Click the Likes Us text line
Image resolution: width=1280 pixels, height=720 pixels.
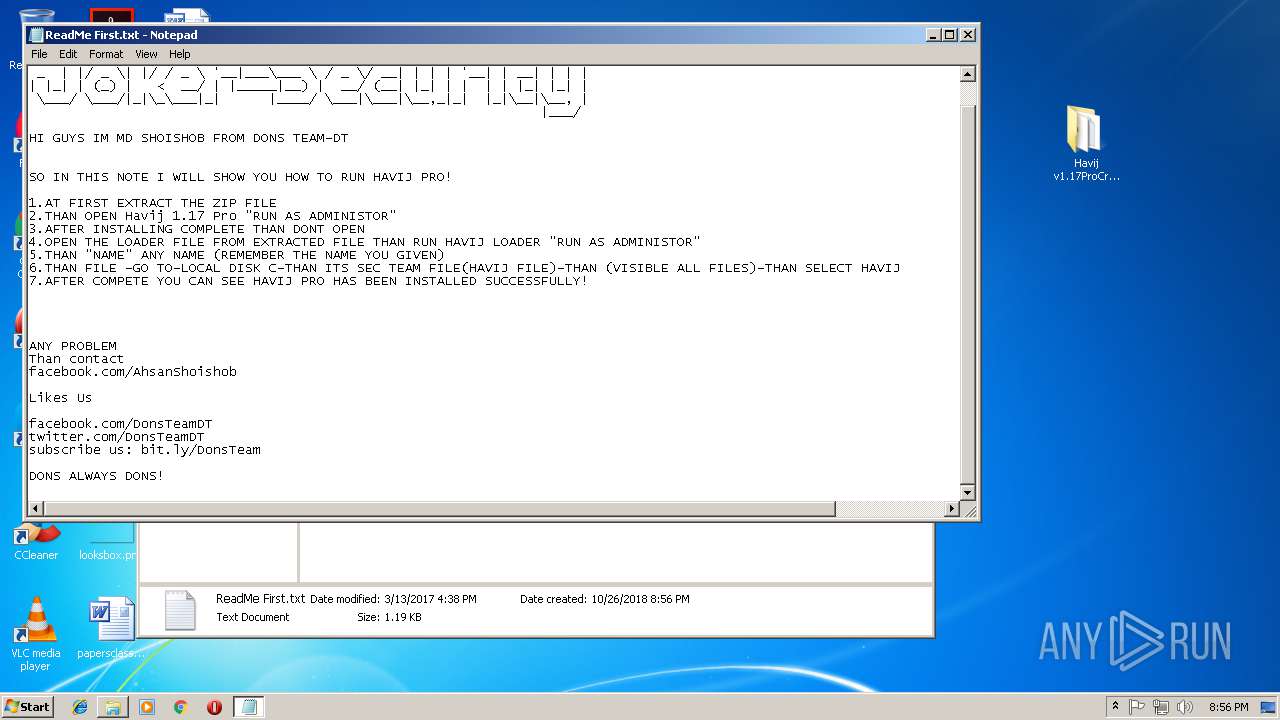pos(61,398)
